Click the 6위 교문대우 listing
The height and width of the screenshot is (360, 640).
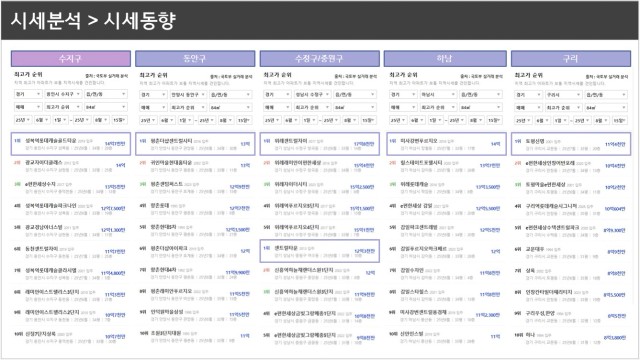click(571, 251)
